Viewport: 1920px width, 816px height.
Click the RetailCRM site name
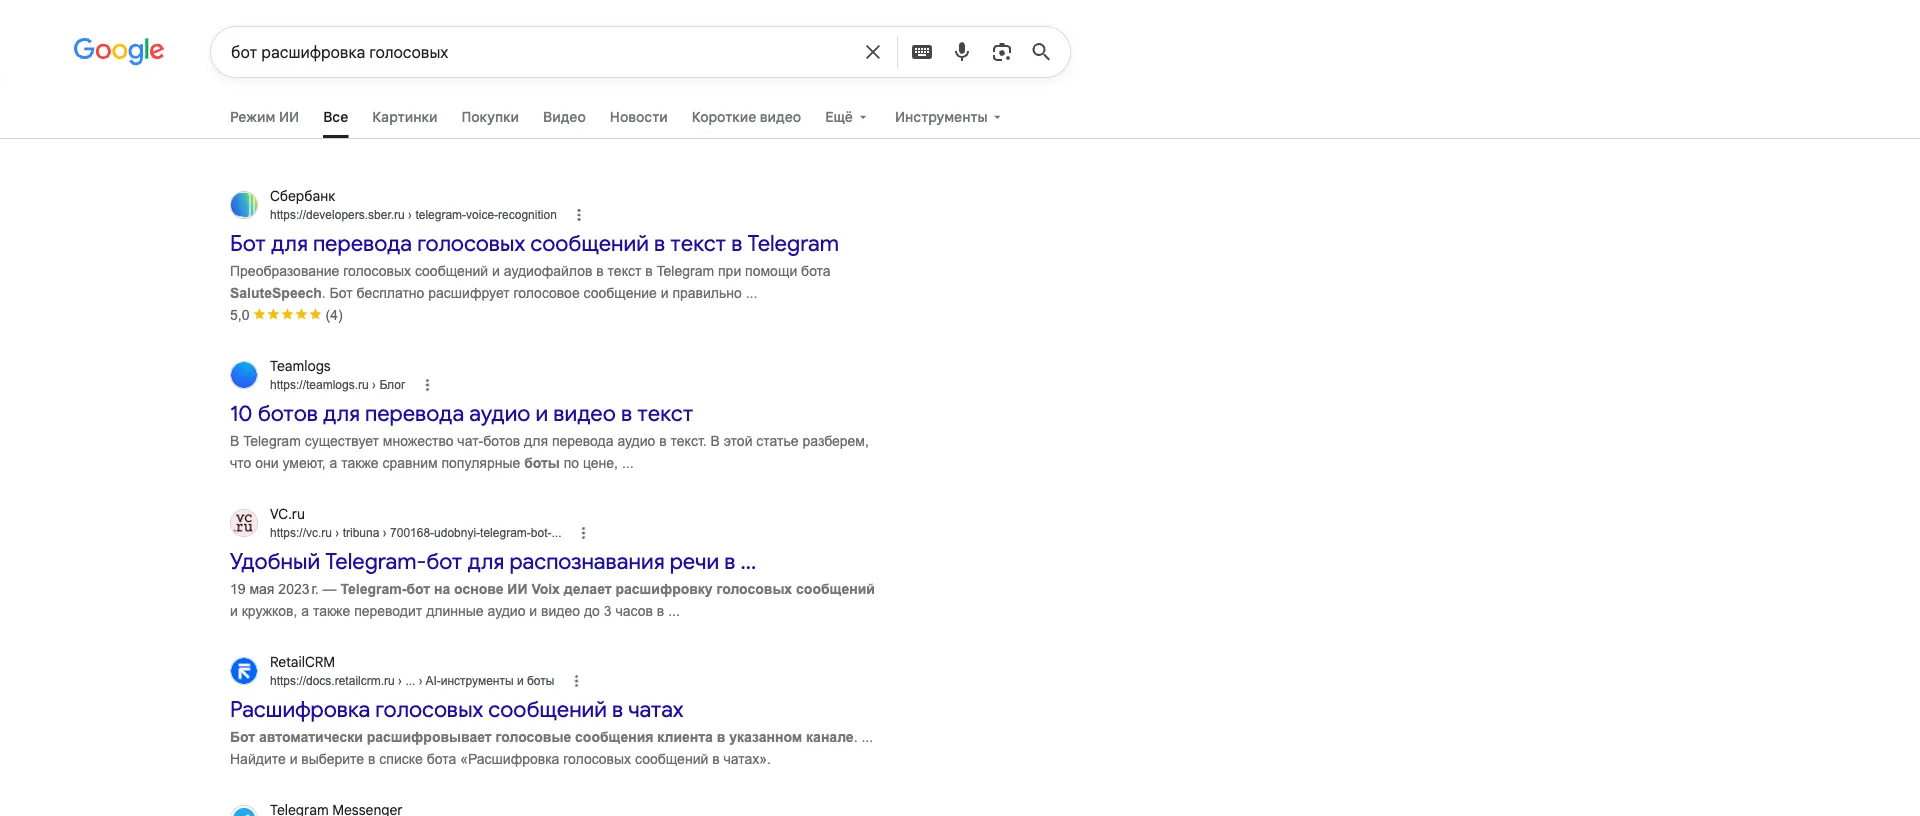[302, 662]
